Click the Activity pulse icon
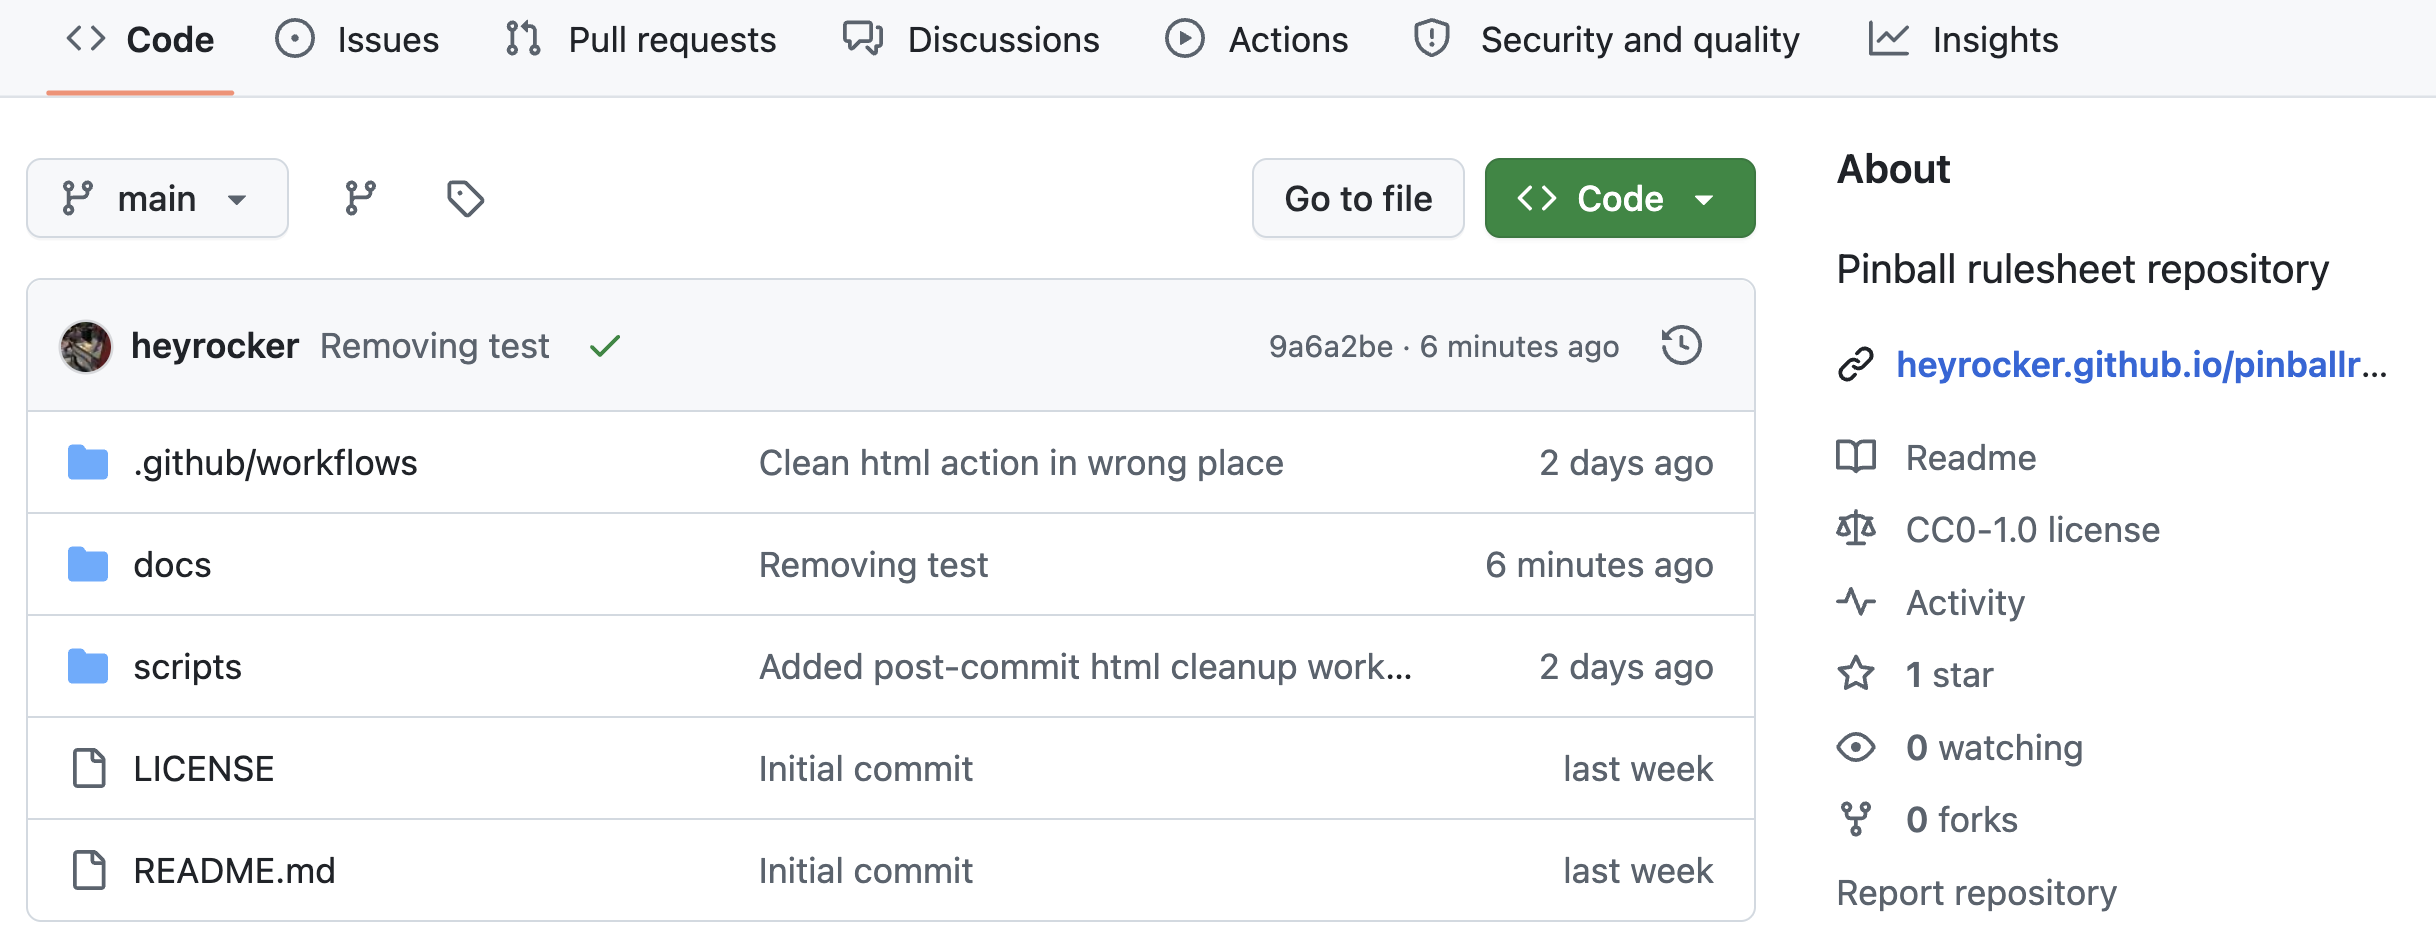The height and width of the screenshot is (948, 2436). tap(1856, 602)
